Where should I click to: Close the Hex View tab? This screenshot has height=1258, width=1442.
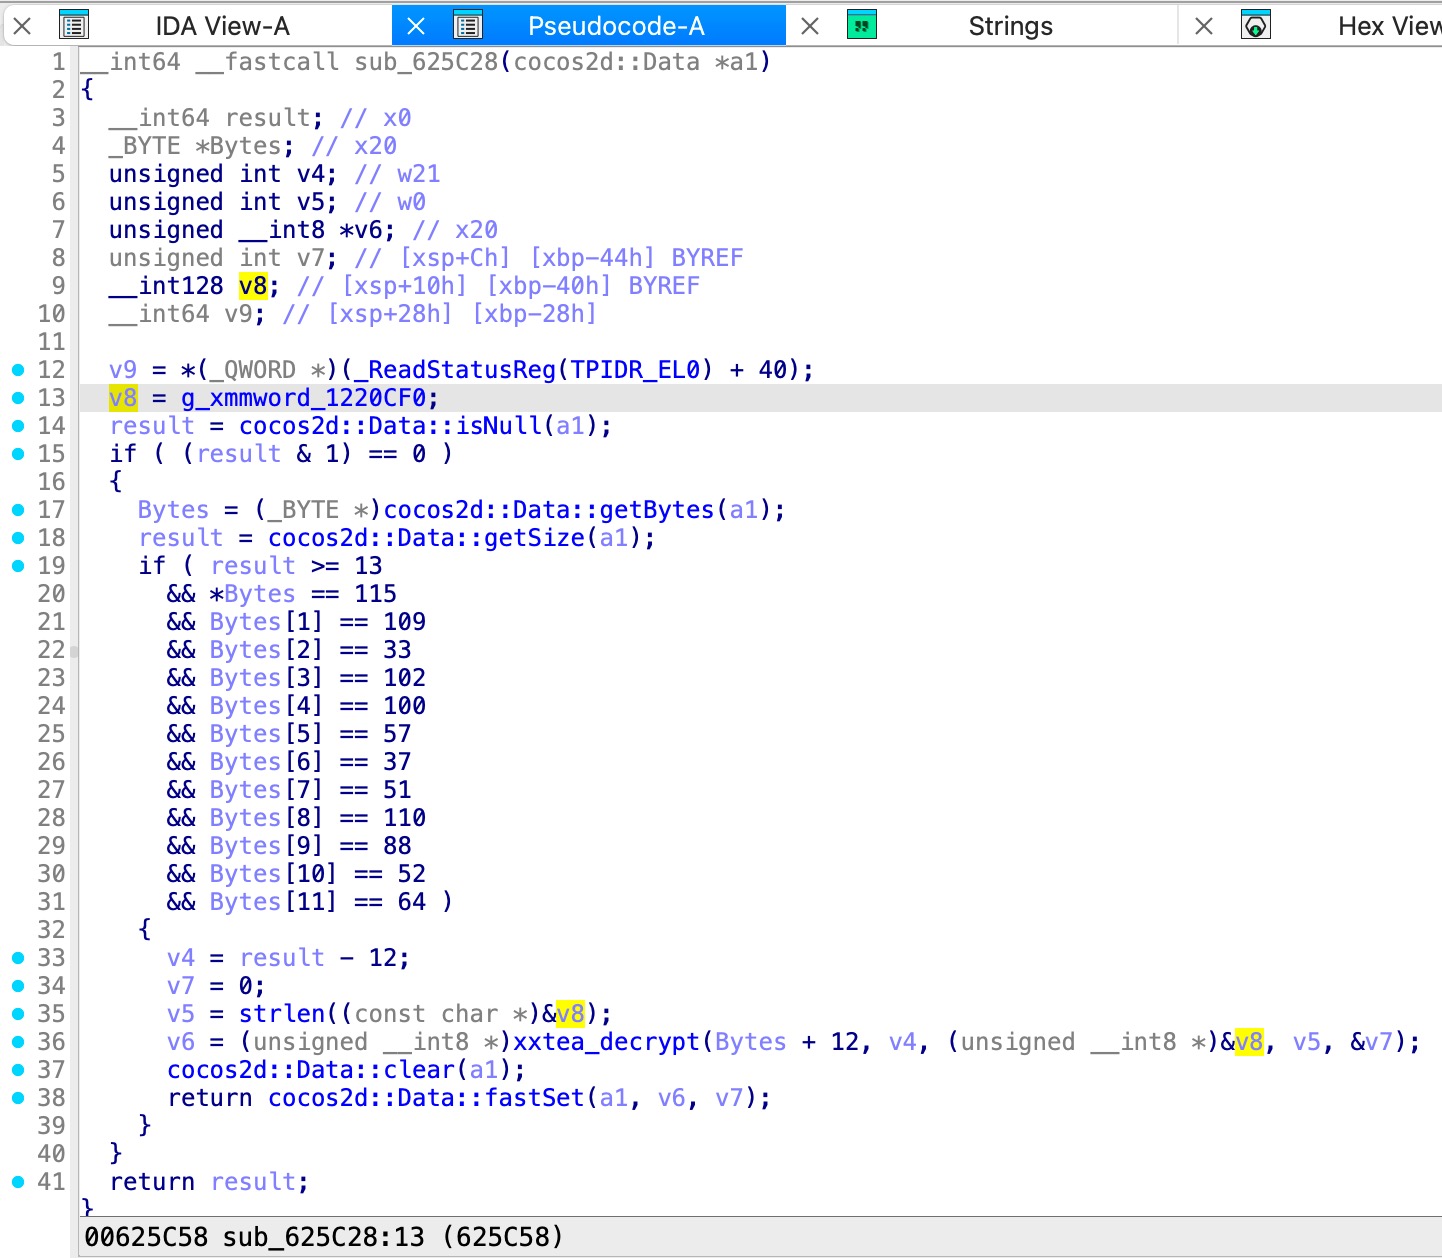click(x=1204, y=26)
